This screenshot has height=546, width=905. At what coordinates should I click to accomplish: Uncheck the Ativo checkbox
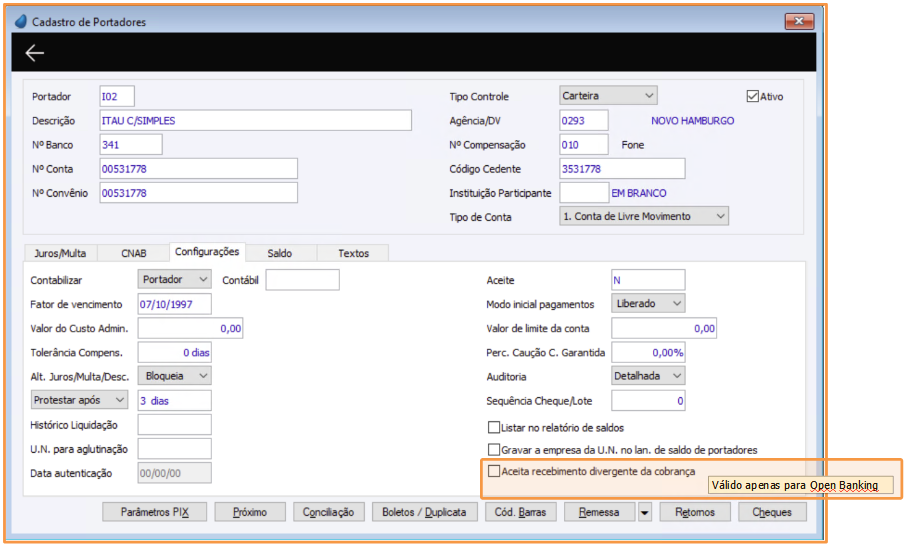point(752,96)
